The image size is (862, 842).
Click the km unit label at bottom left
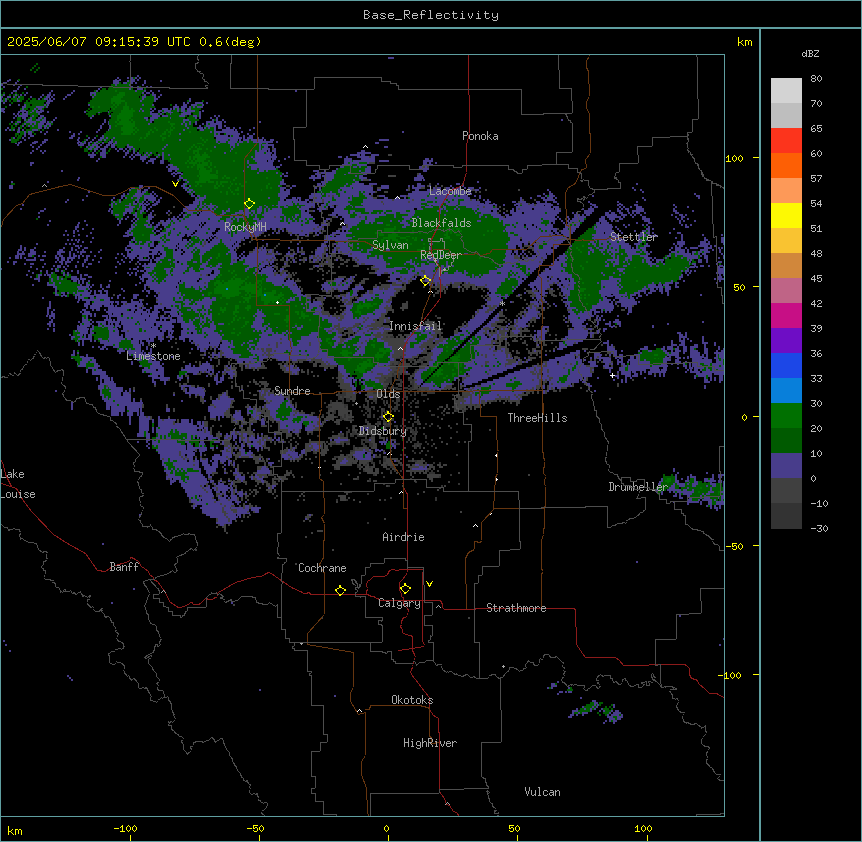(x=15, y=831)
